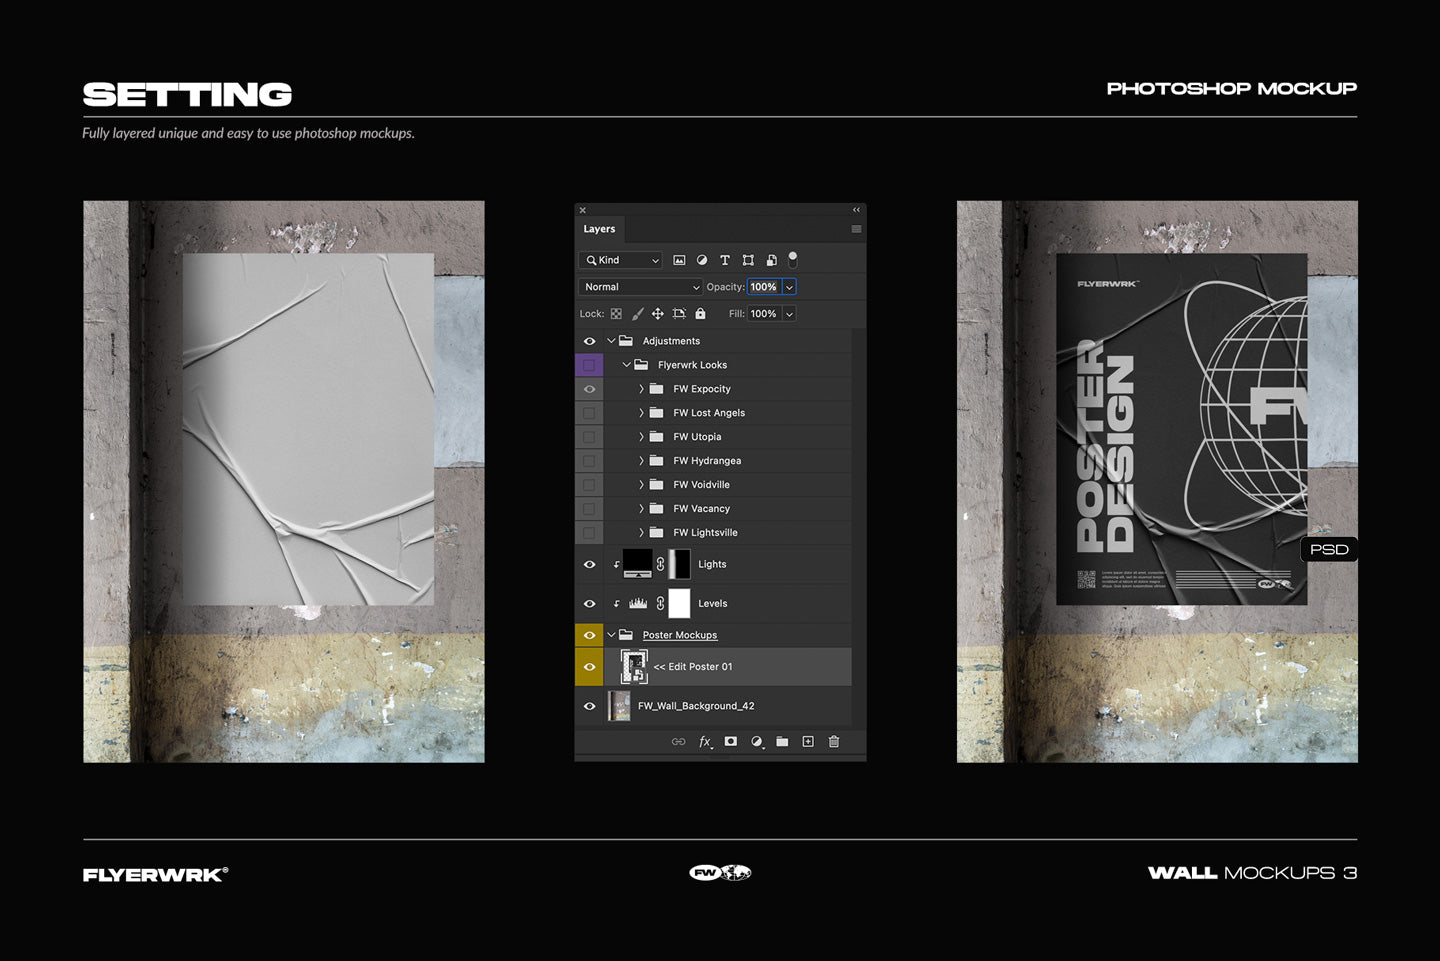Click lock transparent pixels checkerboard icon
Screen dimensions: 1440x961
[616, 314]
